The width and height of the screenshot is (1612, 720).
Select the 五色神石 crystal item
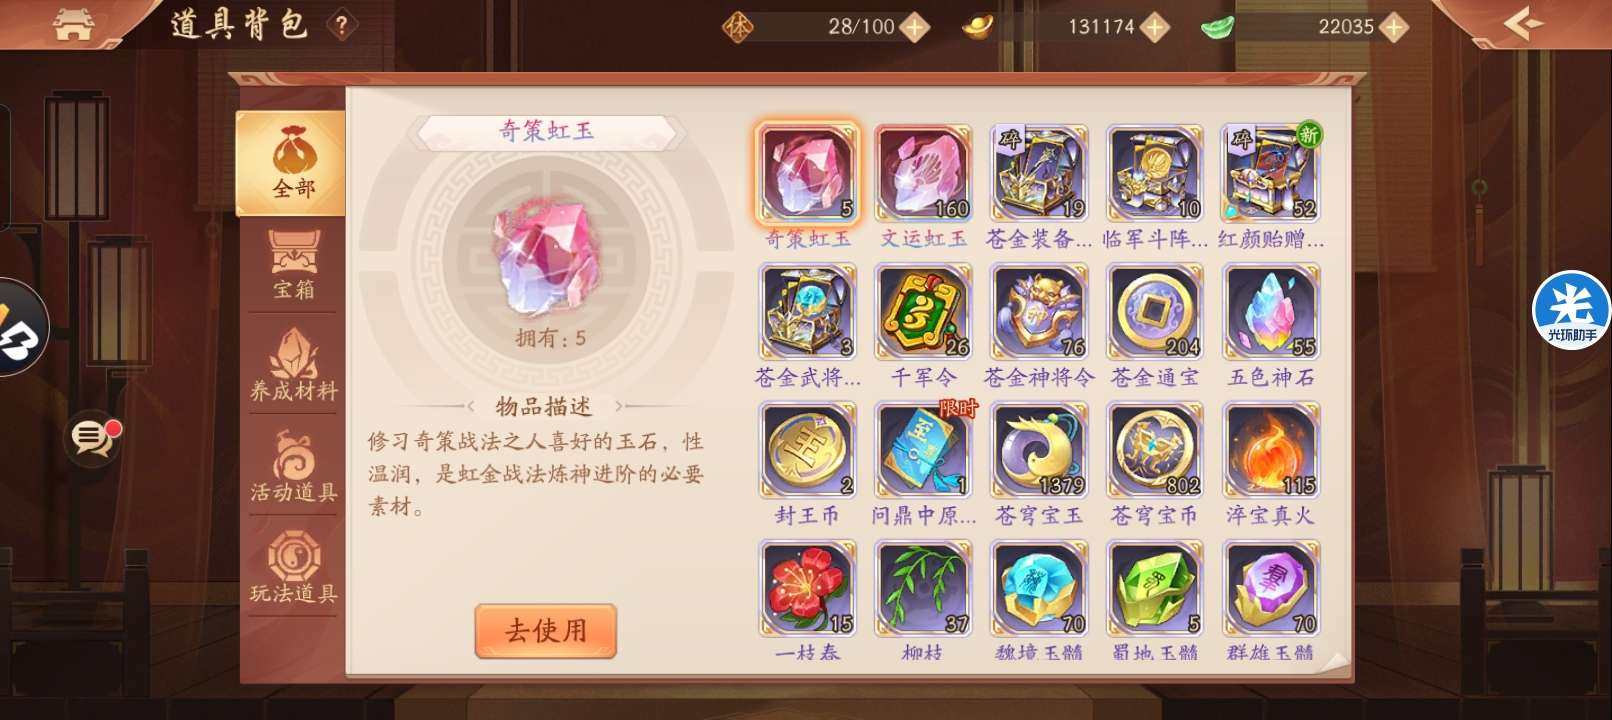1270,312
